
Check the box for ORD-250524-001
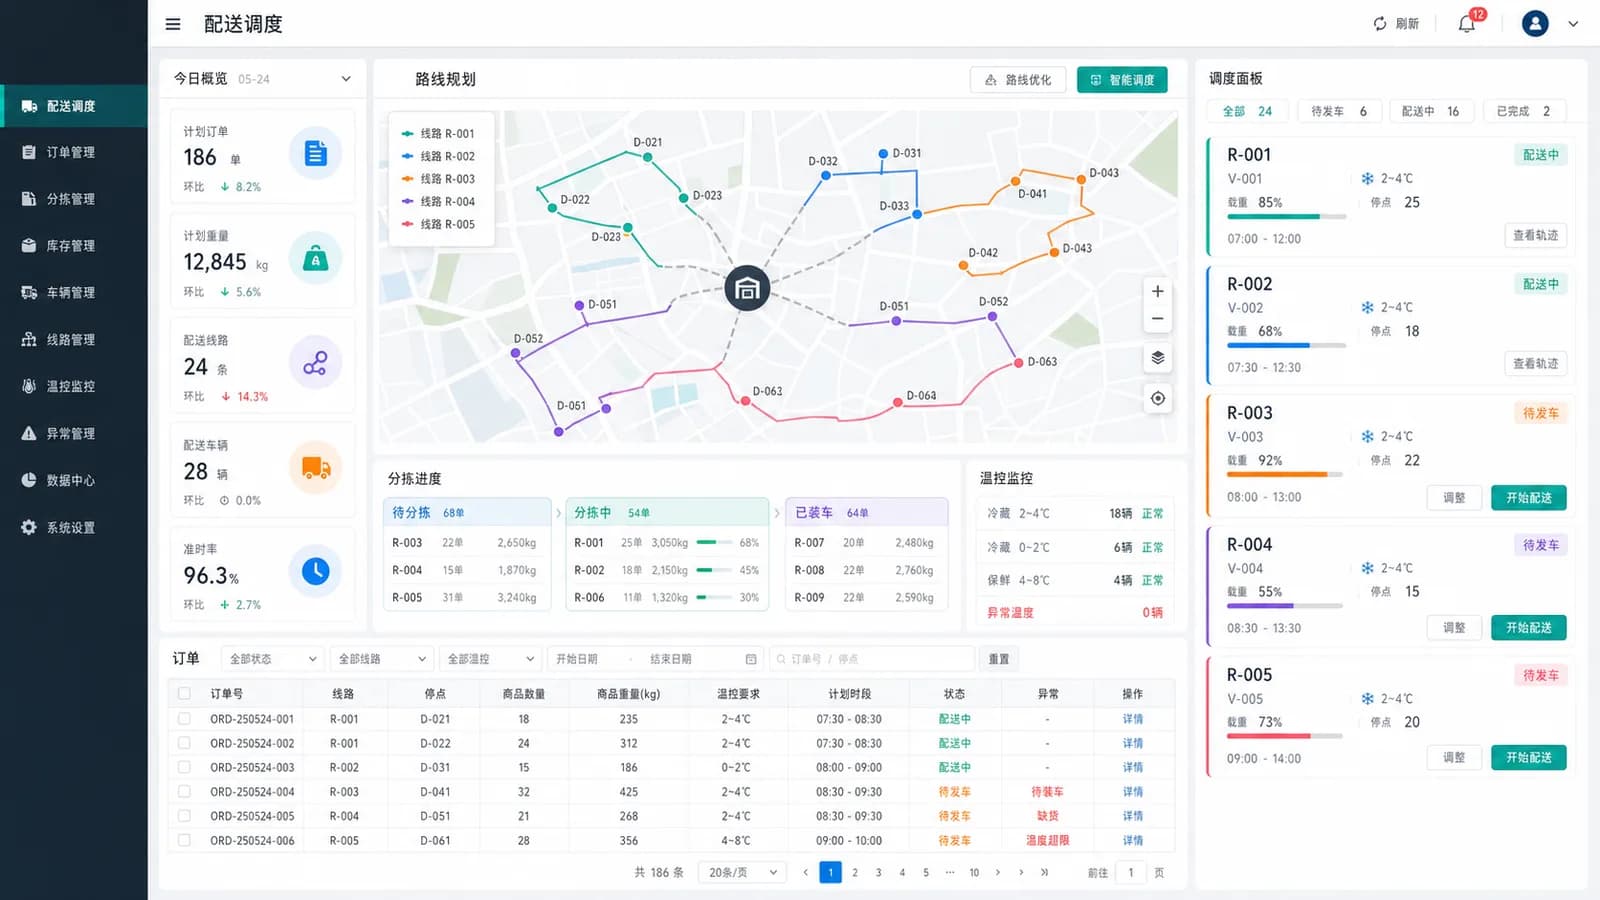click(184, 719)
